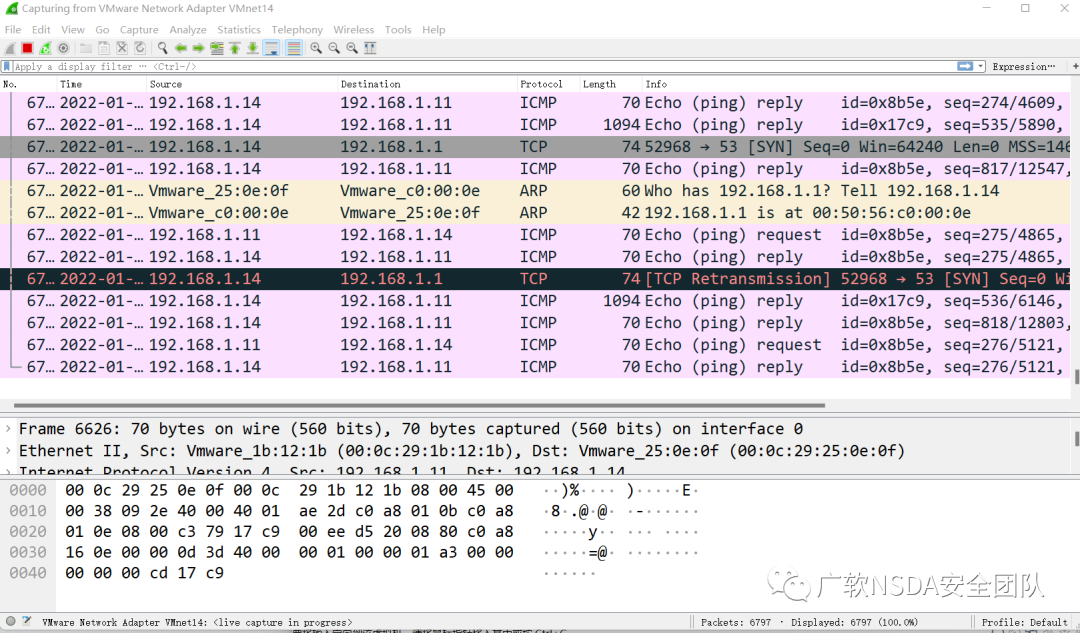Reset text to normal size

point(352,48)
